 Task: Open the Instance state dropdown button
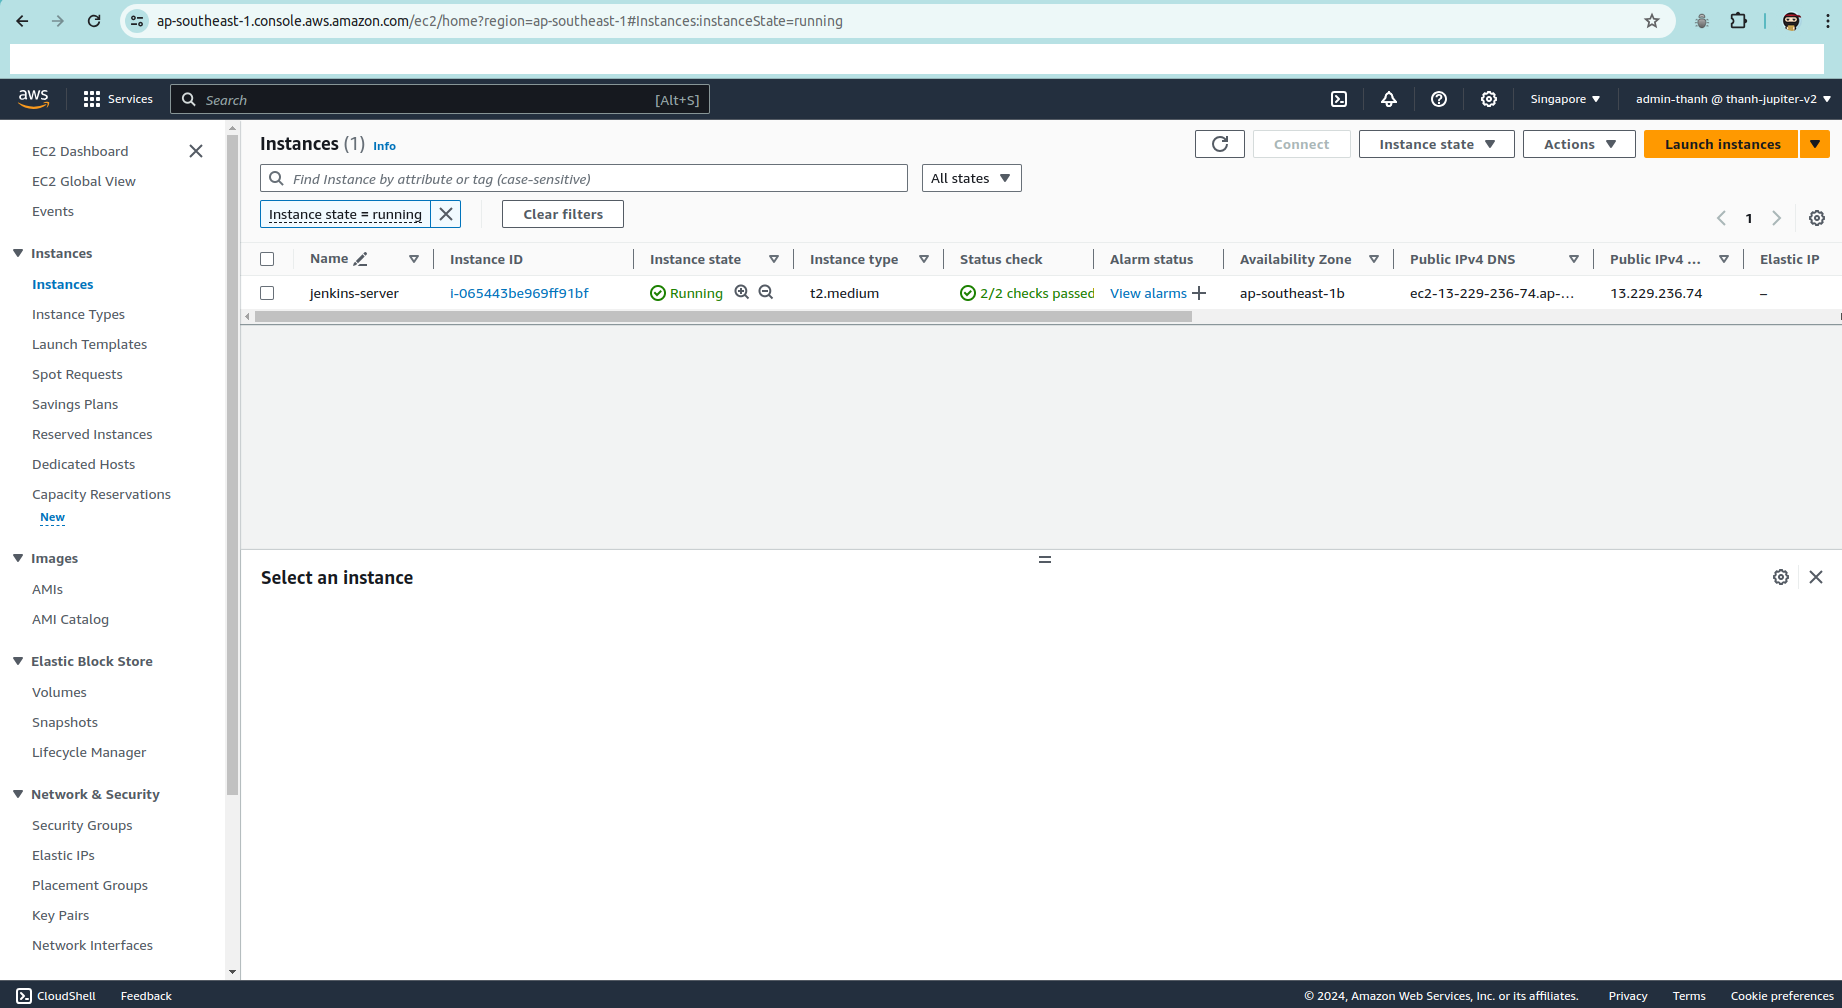[x=1437, y=144]
